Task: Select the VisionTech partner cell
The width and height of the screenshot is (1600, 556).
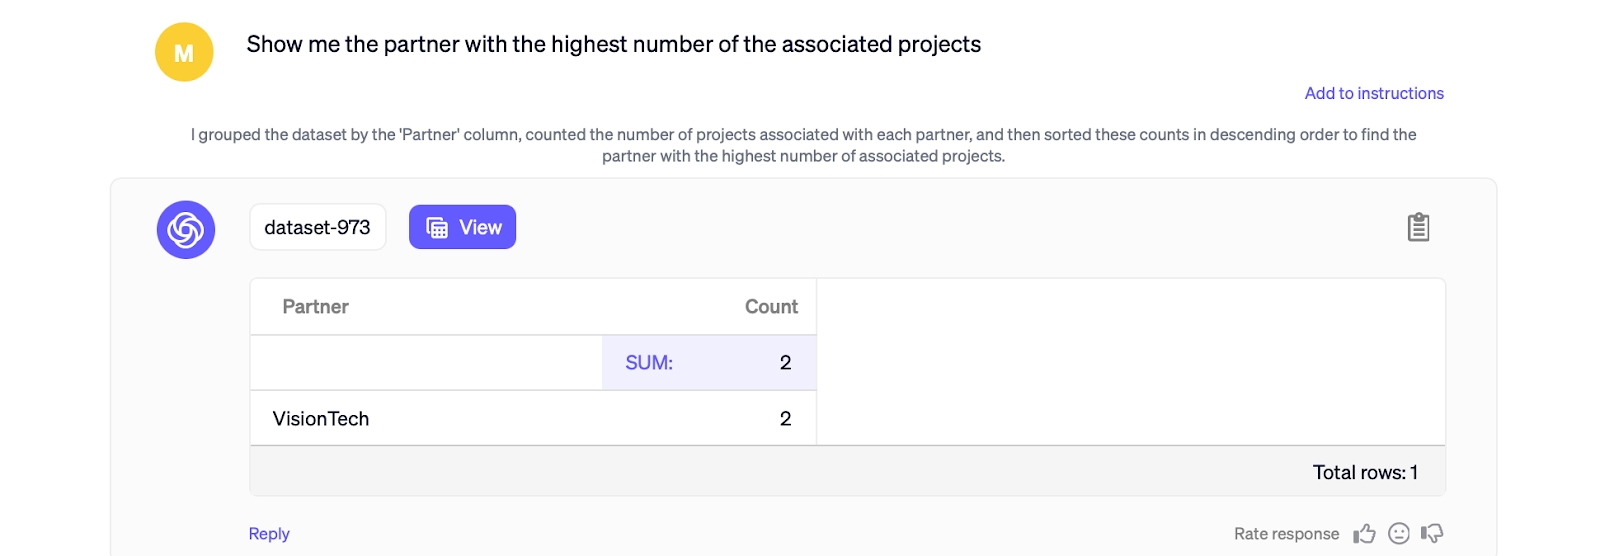Action: click(x=321, y=419)
